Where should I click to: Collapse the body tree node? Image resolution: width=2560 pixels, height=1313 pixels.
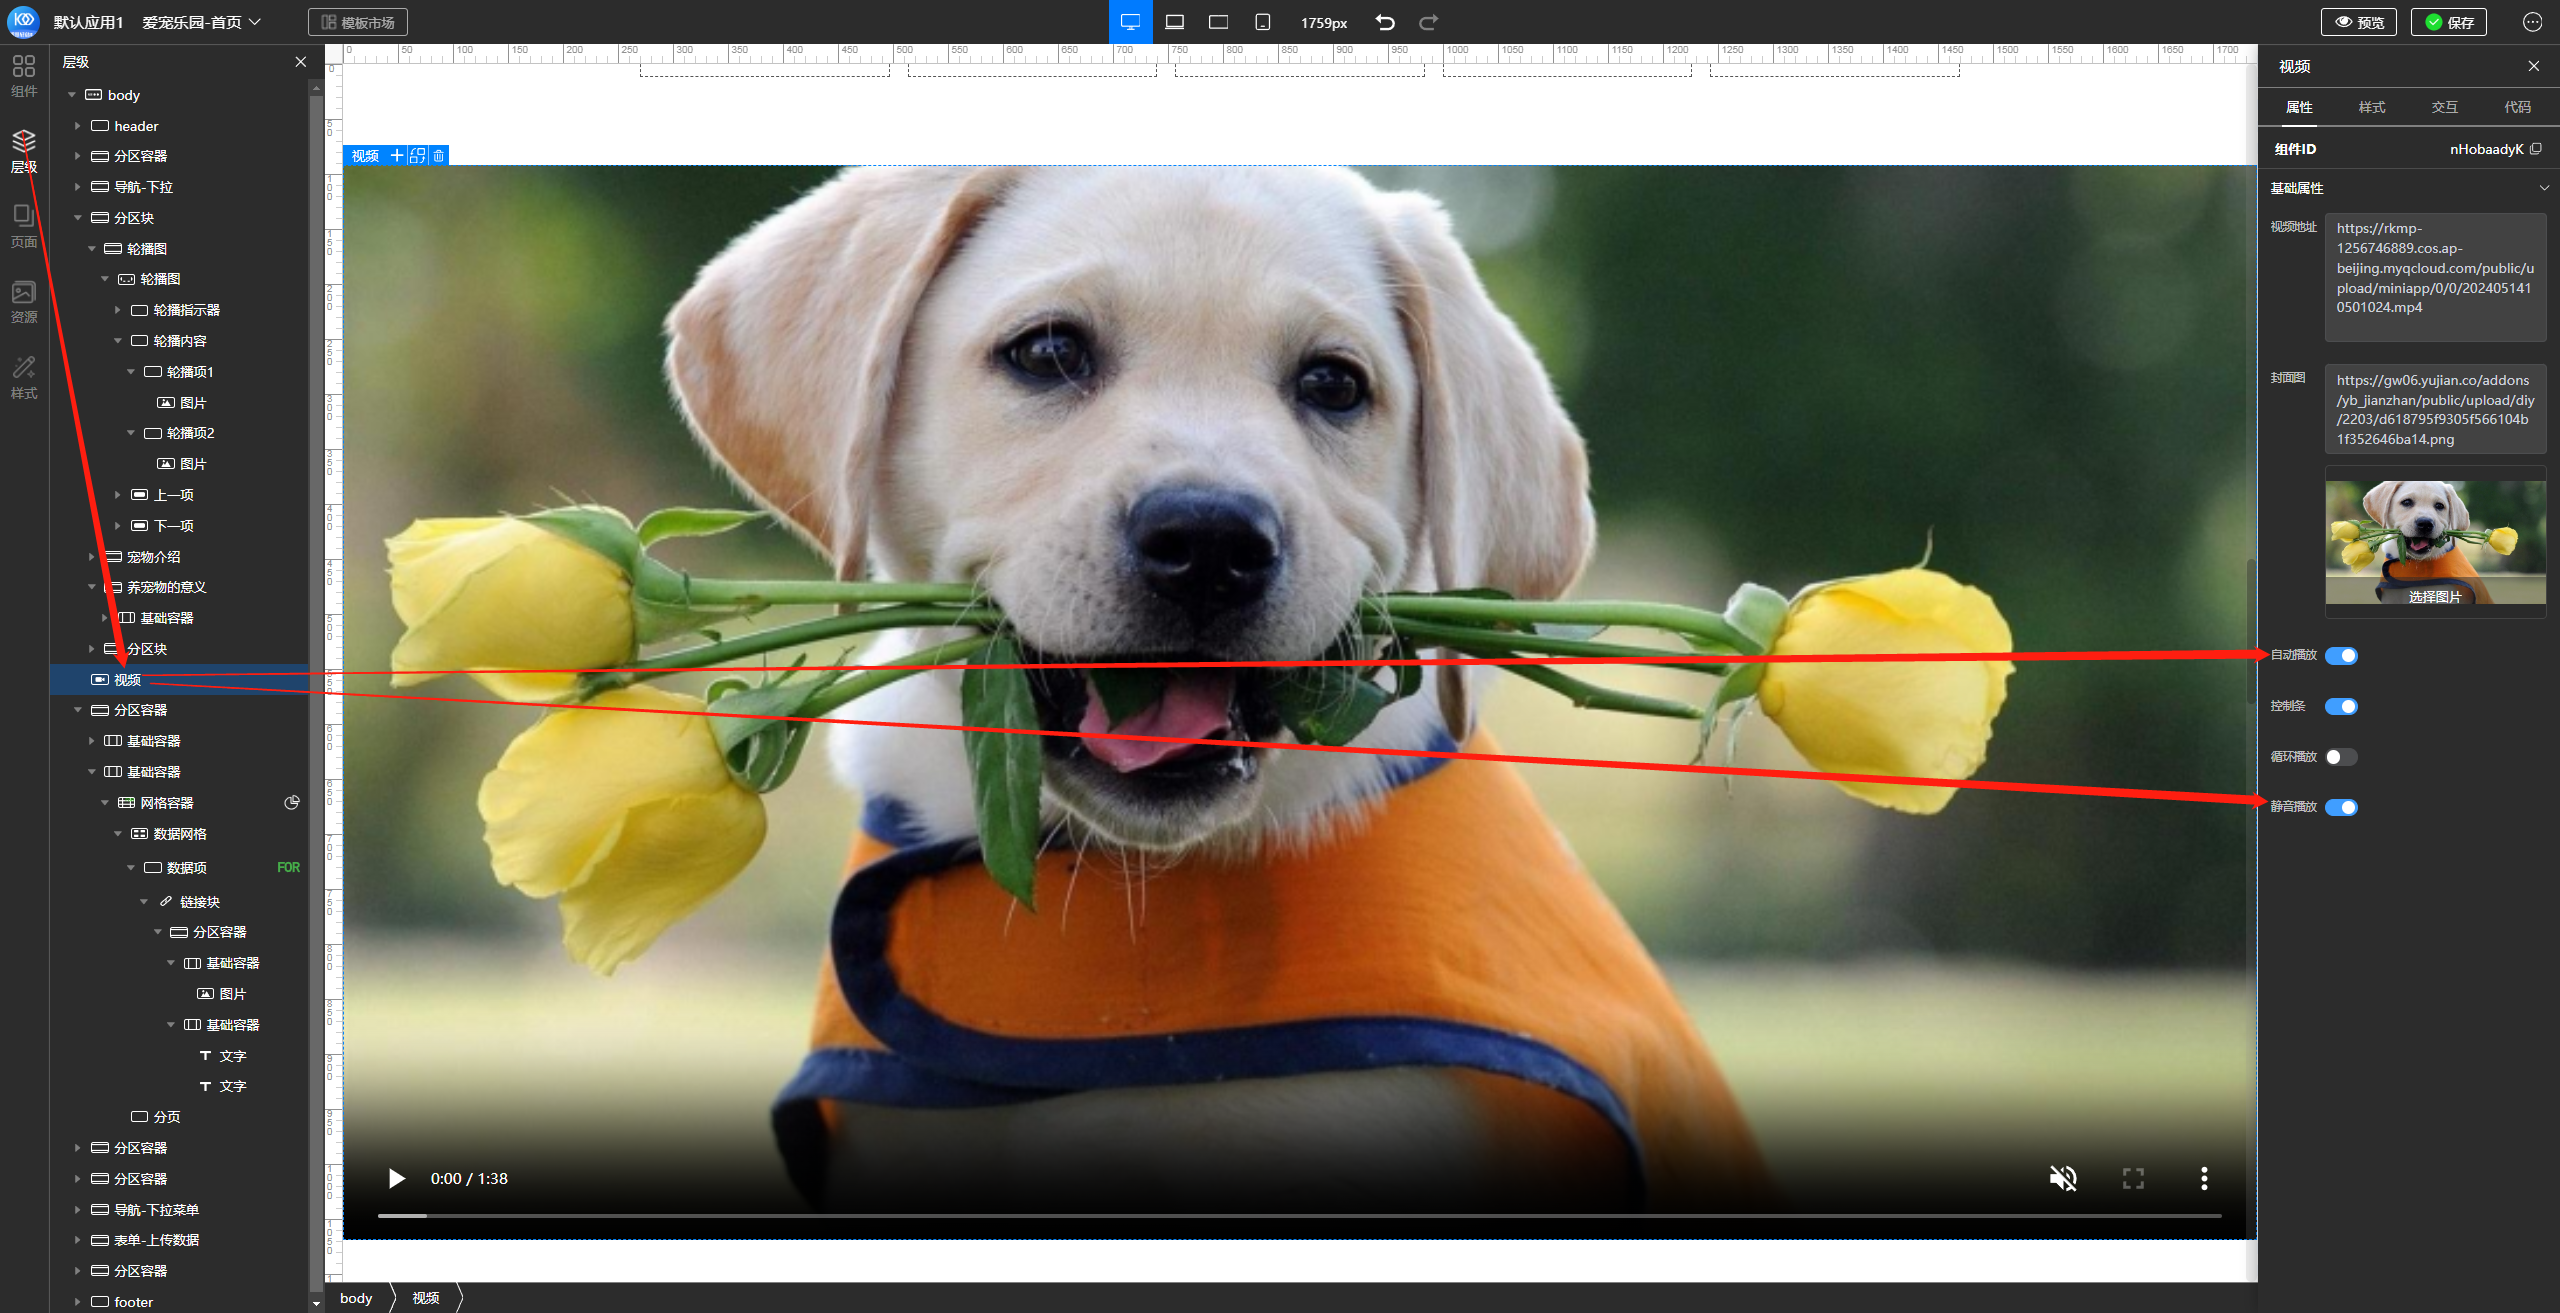tap(72, 95)
